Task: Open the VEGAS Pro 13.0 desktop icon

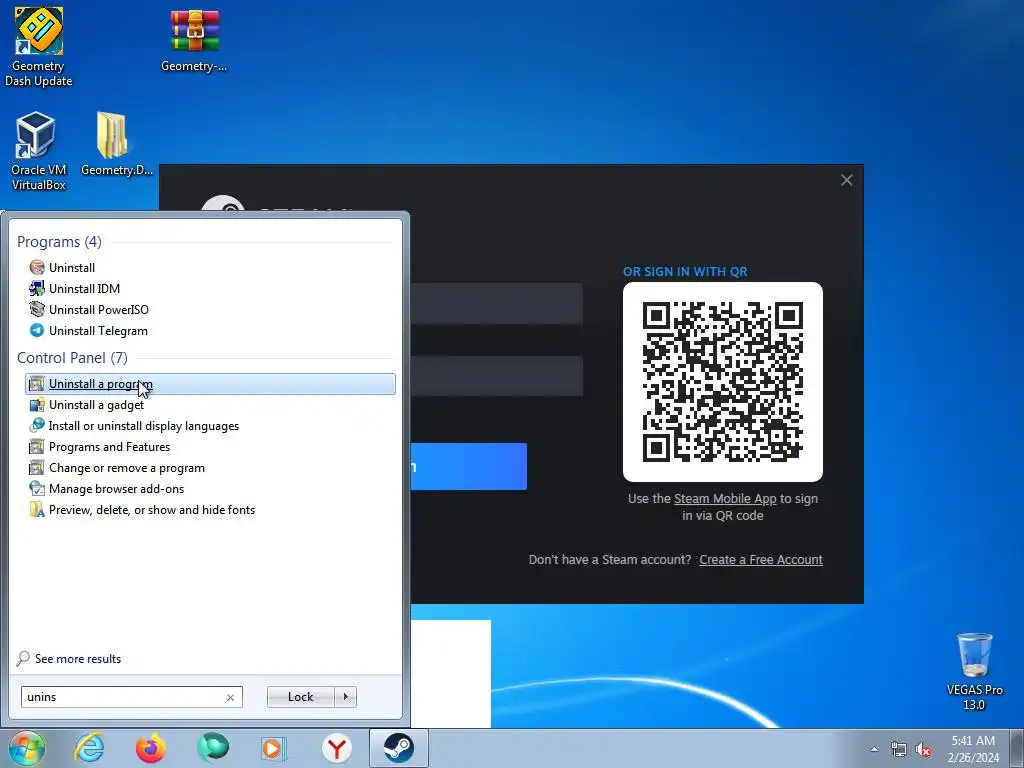Action: click(974, 671)
